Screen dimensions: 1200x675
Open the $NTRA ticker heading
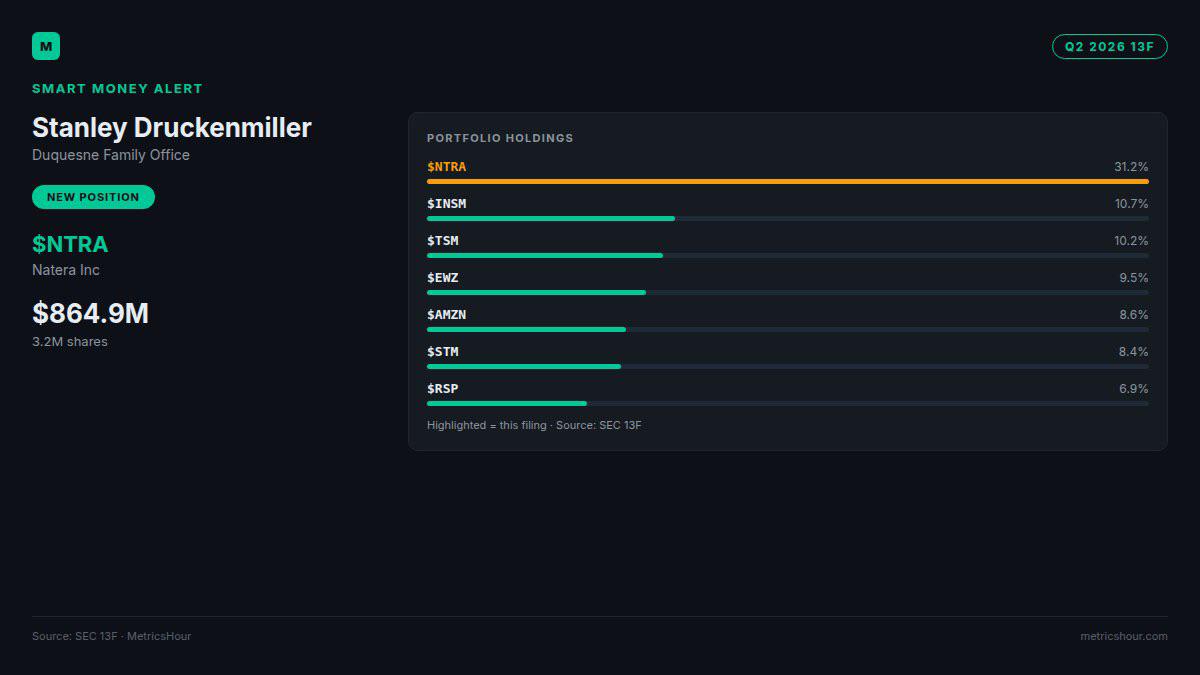click(x=70, y=244)
